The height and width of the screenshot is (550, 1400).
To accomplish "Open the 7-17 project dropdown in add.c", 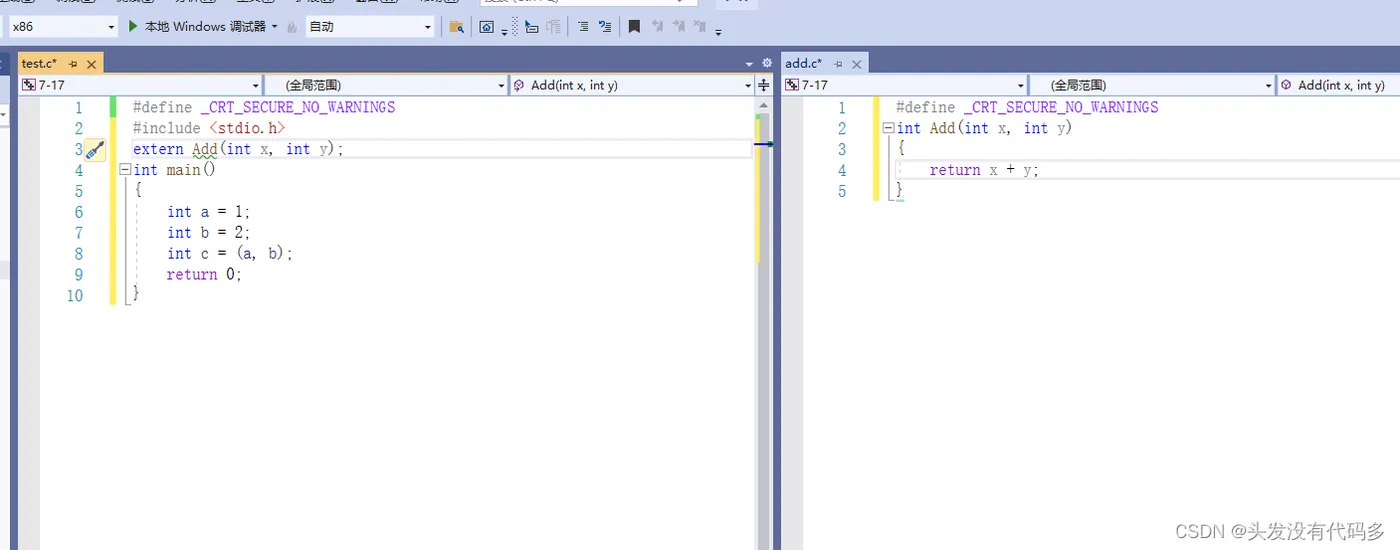I will tap(905, 85).
